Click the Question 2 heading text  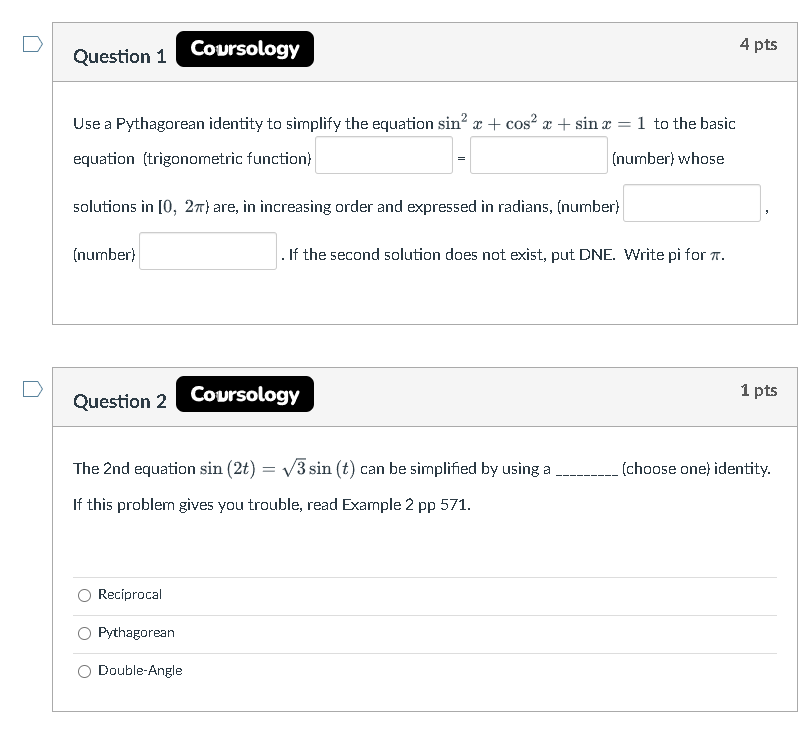[x=120, y=402]
